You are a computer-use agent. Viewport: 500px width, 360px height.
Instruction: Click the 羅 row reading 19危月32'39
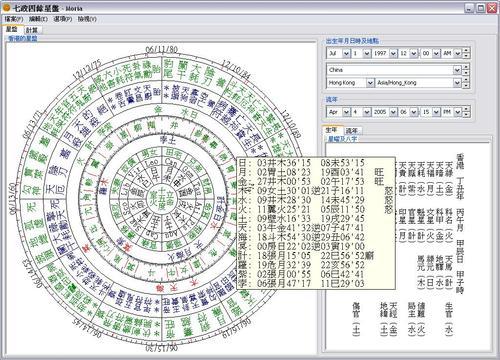(x=301, y=265)
